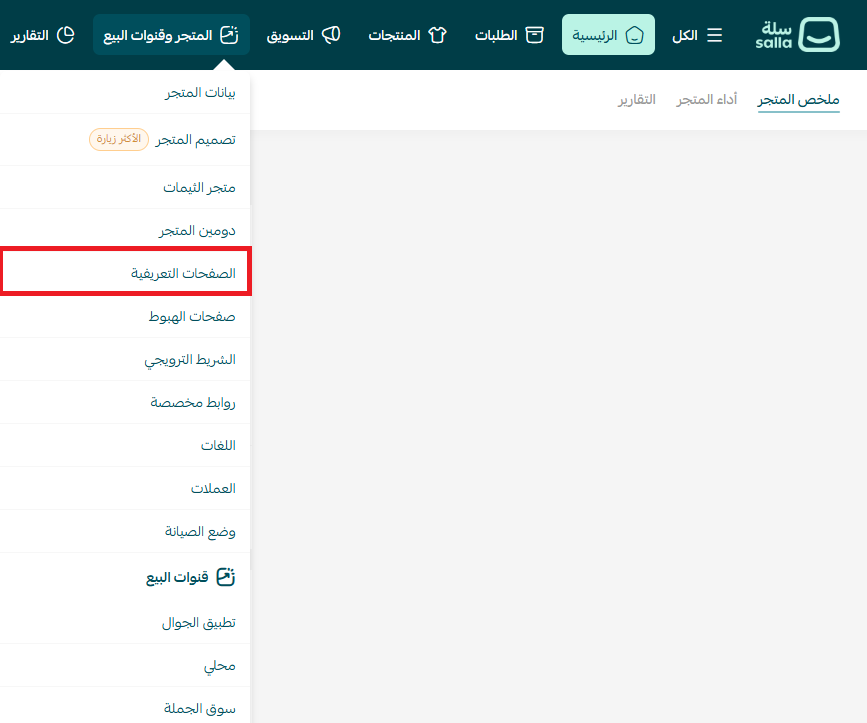Switch to ملخص المتجر tab
The height and width of the screenshot is (723, 867).
click(x=798, y=99)
